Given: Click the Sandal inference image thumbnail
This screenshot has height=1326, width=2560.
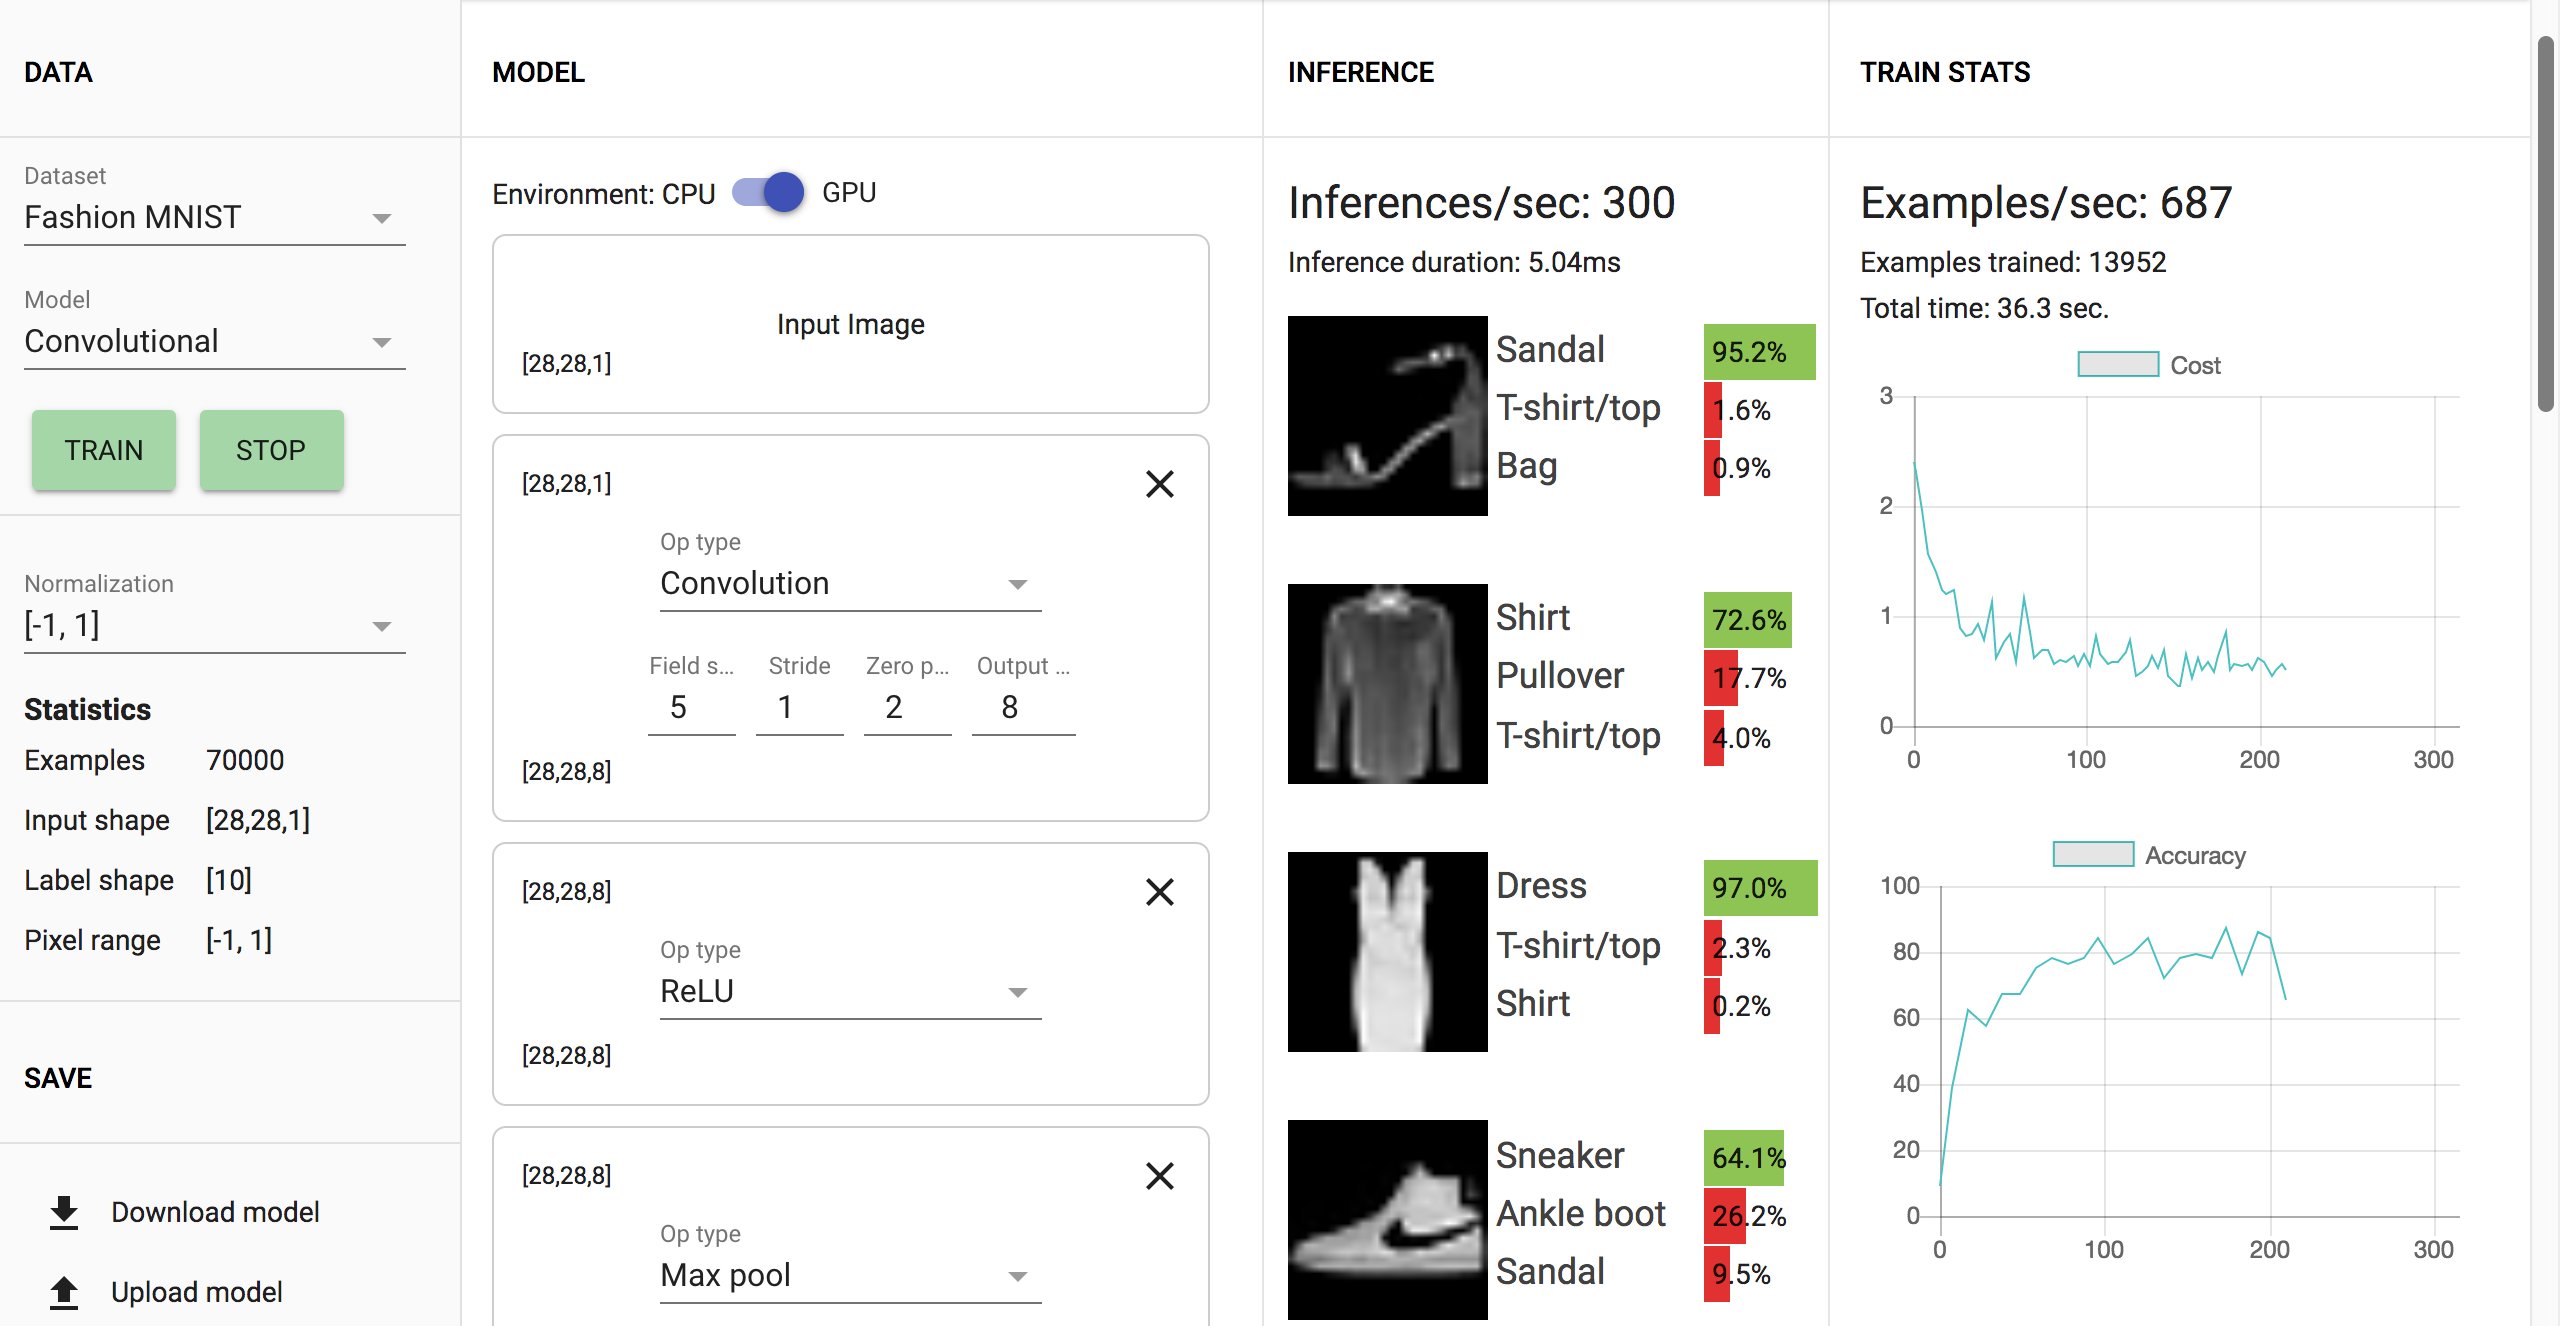Looking at the screenshot, I should 1387,416.
